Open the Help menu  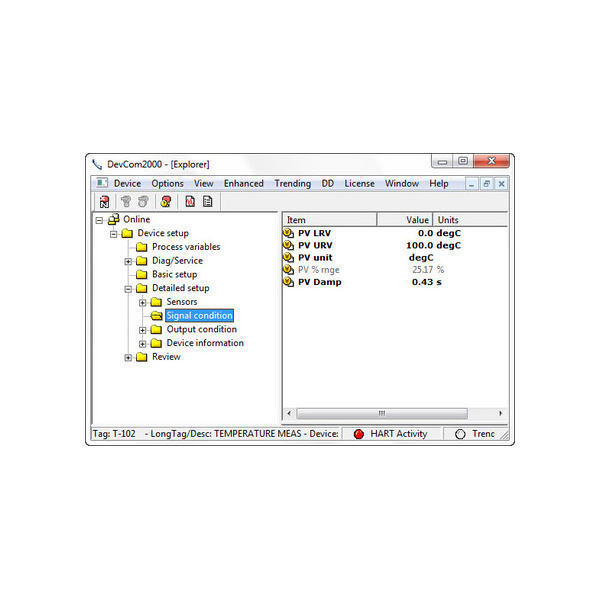coord(439,184)
